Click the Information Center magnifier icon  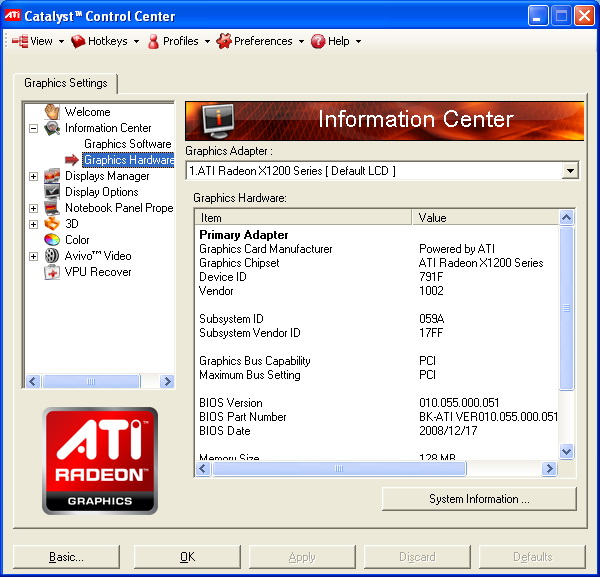pos(52,128)
